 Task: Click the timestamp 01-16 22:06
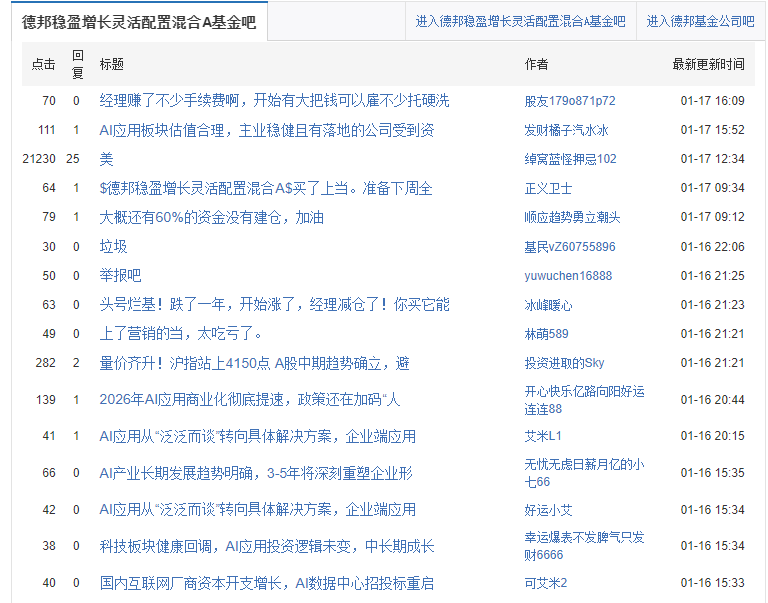click(713, 246)
